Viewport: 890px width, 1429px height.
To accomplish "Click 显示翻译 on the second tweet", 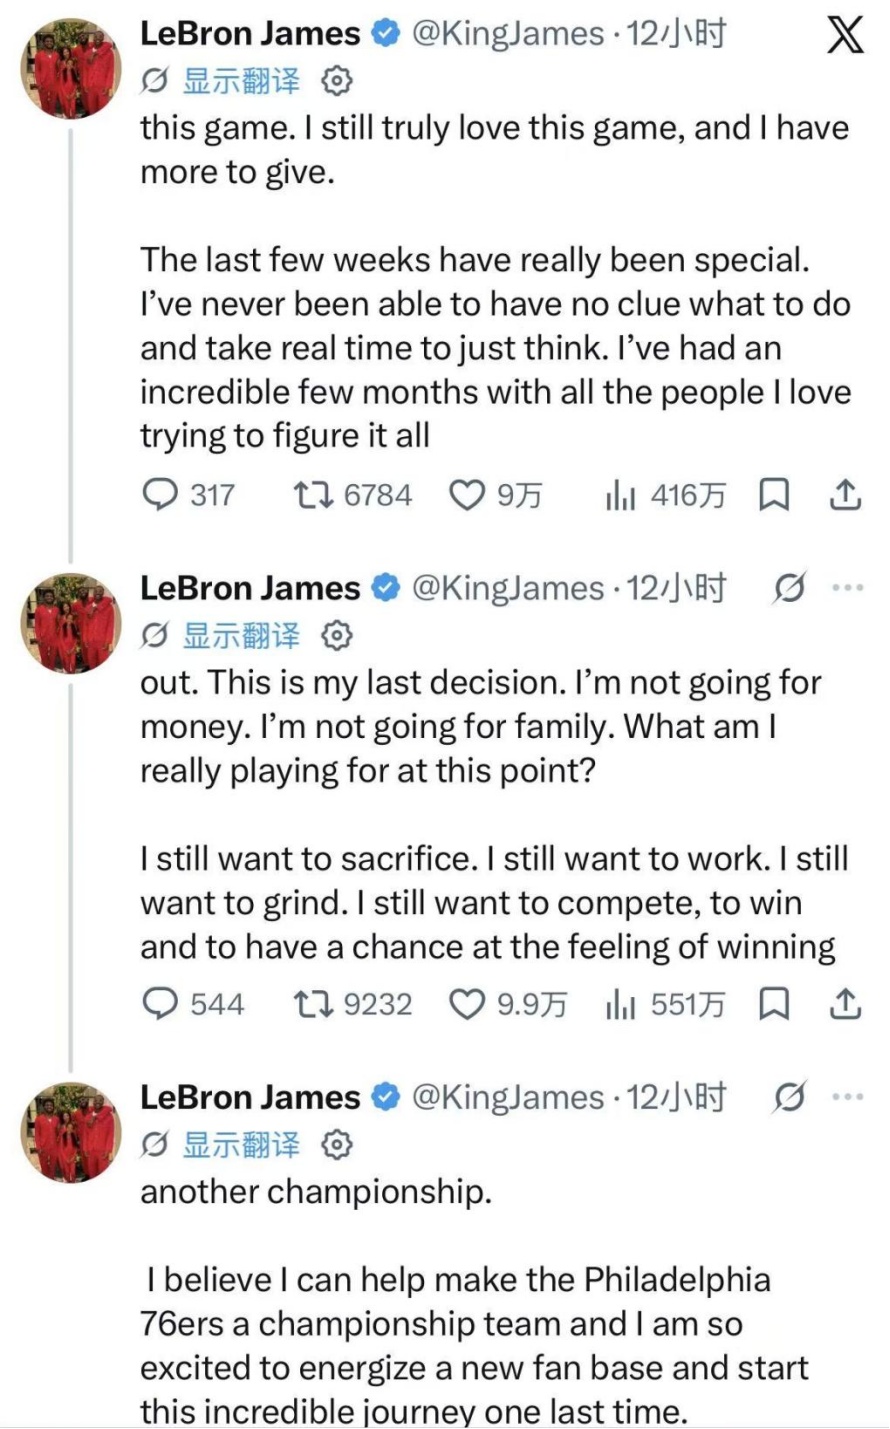I will [240, 634].
